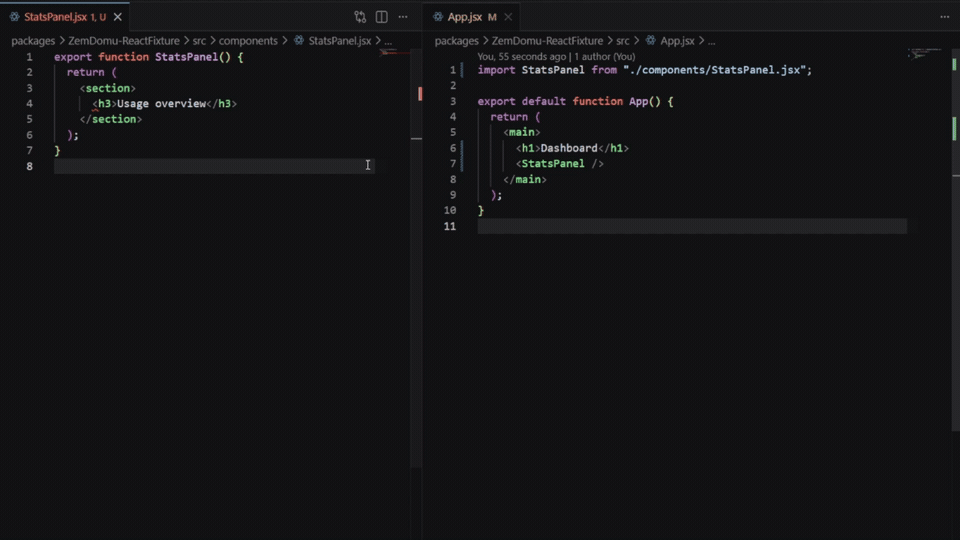Click the '<section>' opening tag in the left editor

coord(108,88)
